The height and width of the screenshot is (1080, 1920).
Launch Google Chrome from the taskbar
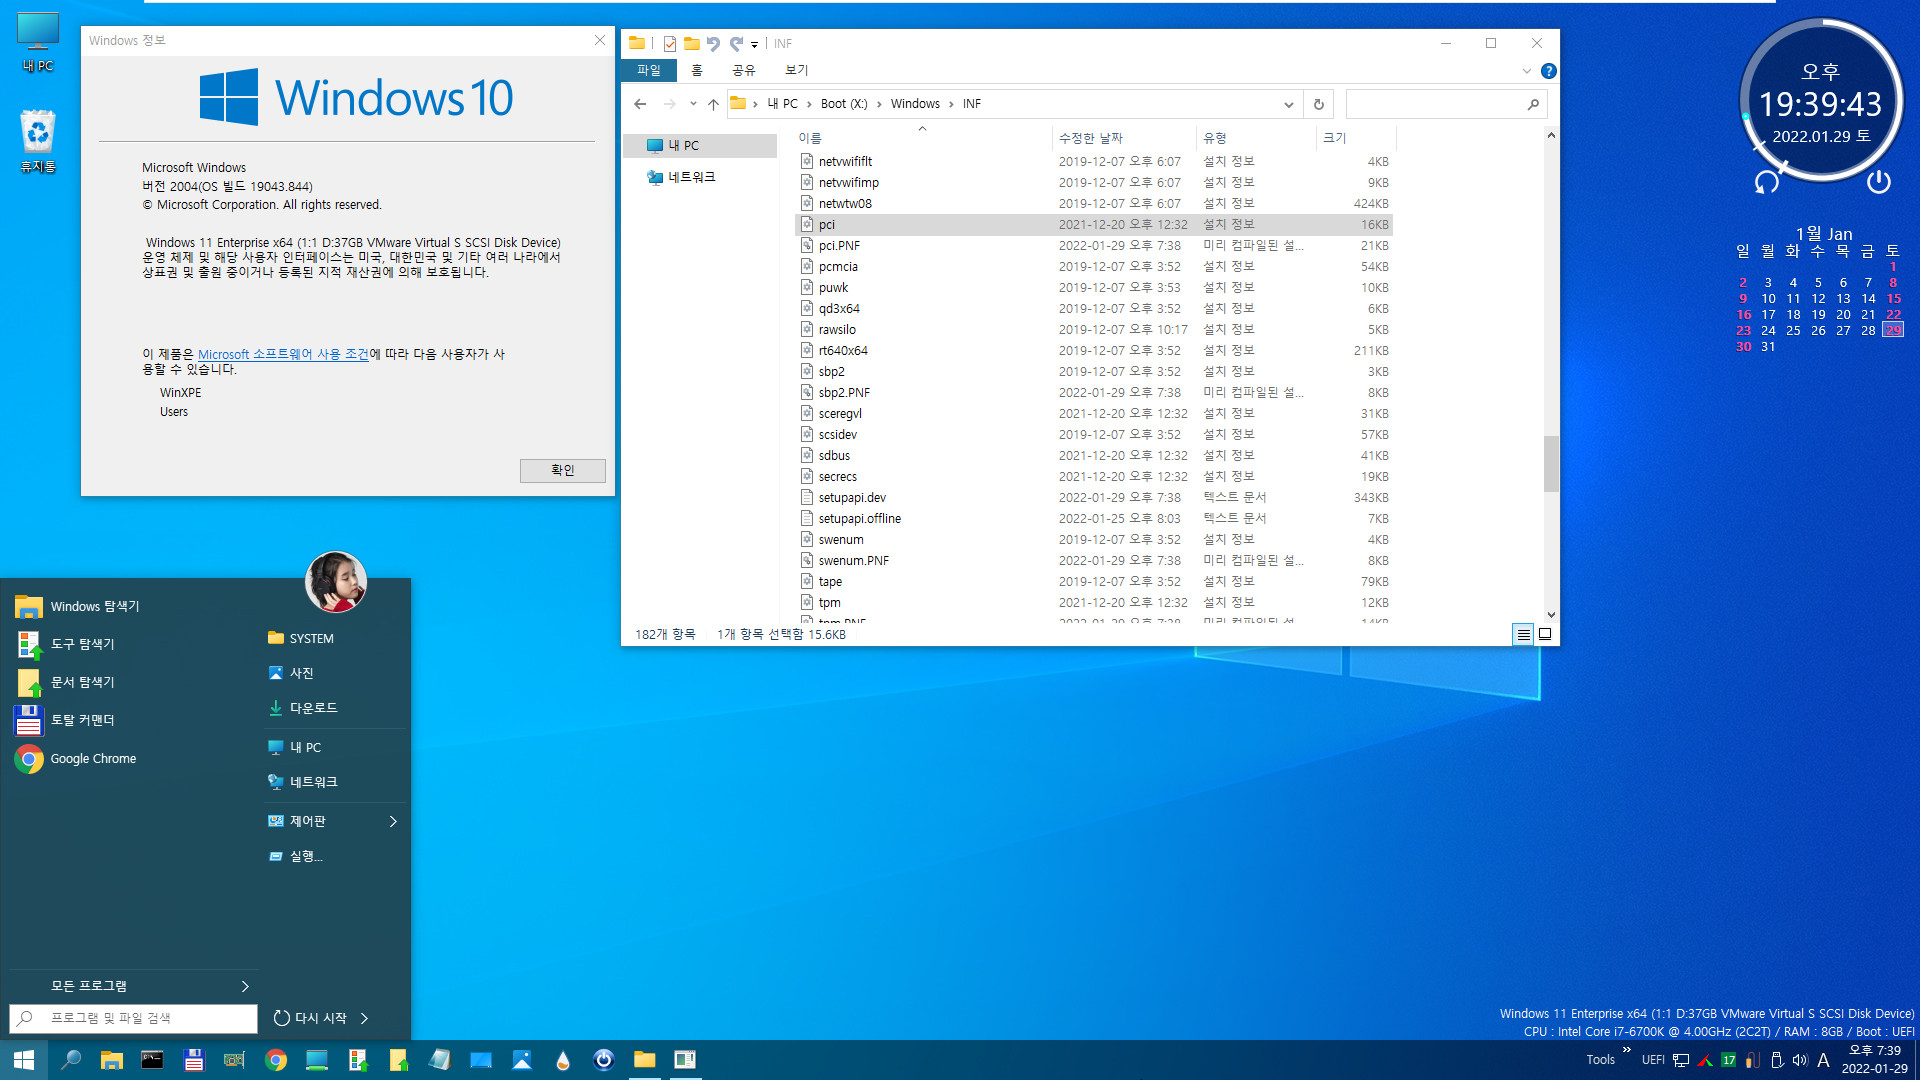pos(276,1060)
